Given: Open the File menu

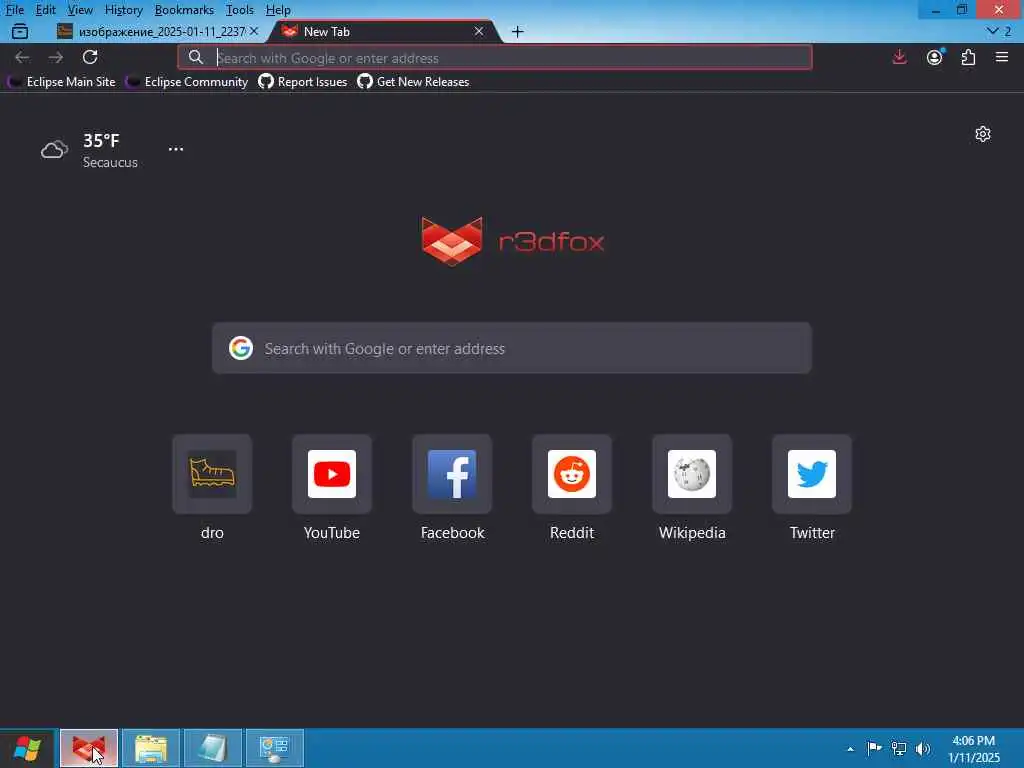Looking at the screenshot, I should pyautogui.click(x=14, y=10).
